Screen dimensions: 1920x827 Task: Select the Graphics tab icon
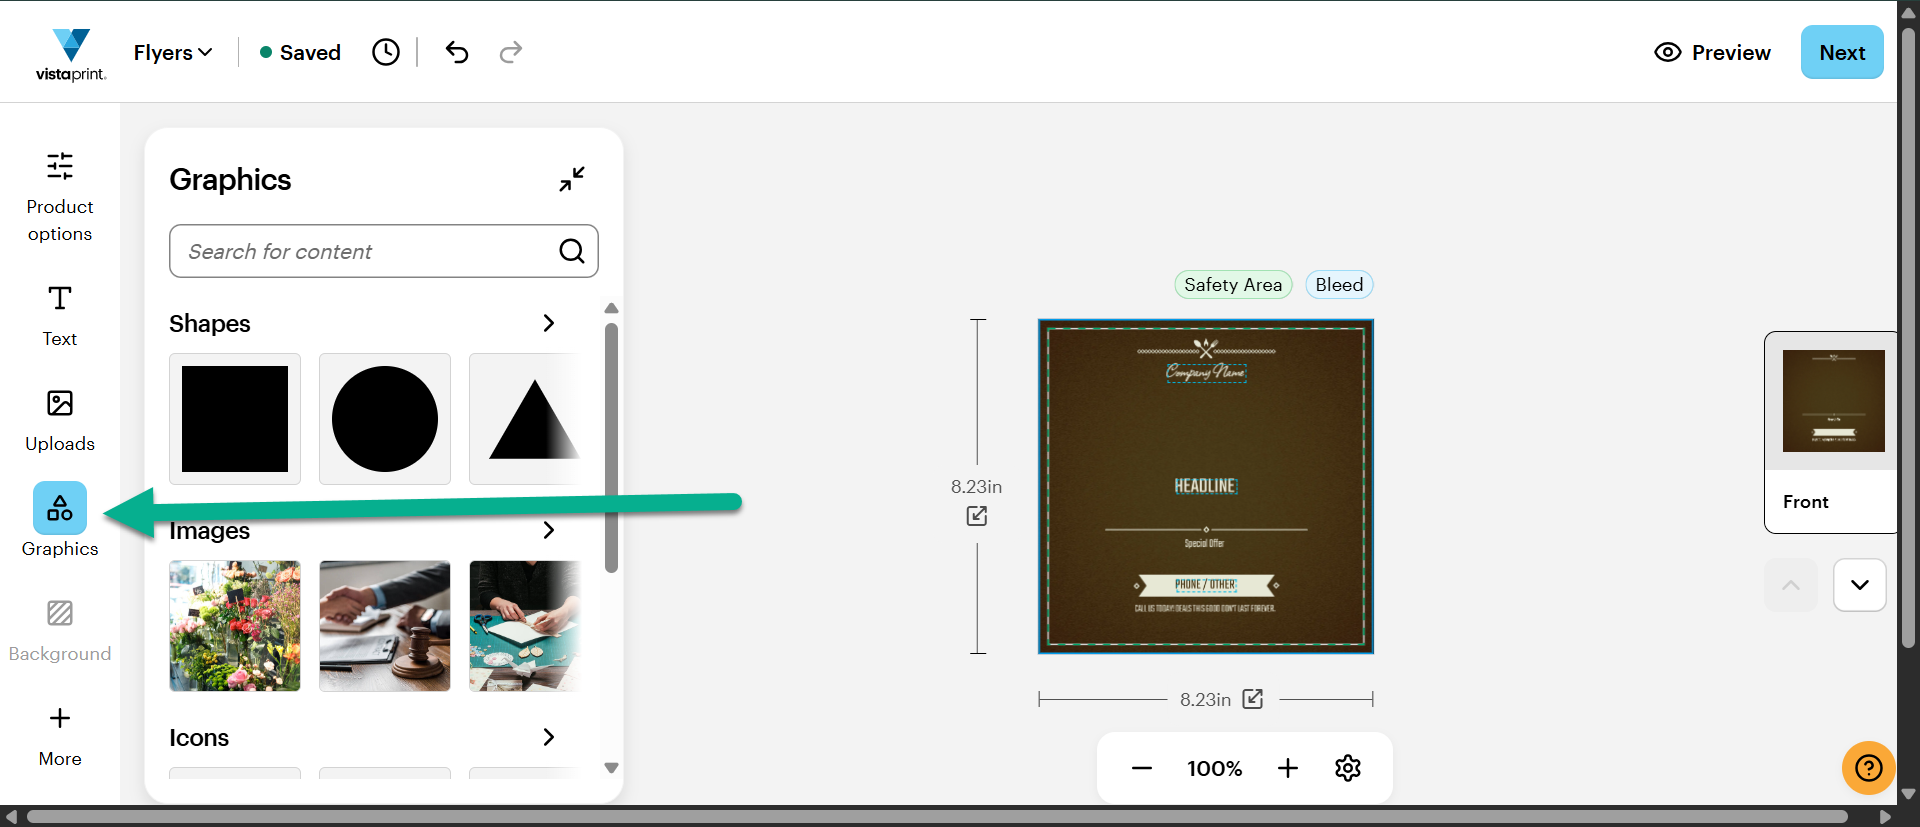60,508
